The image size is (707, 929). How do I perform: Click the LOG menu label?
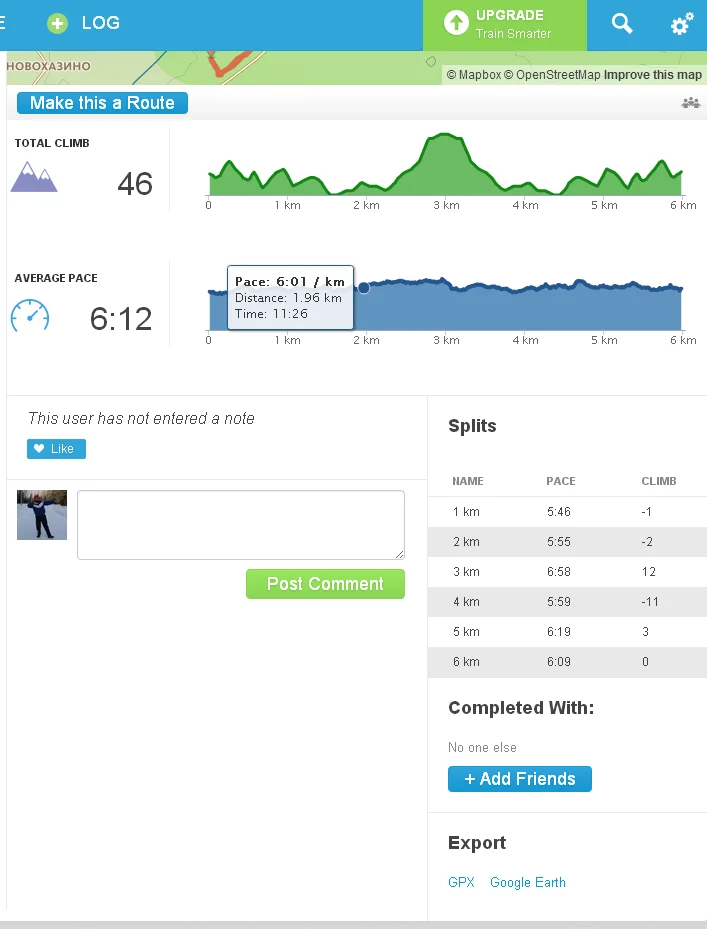tap(101, 23)
